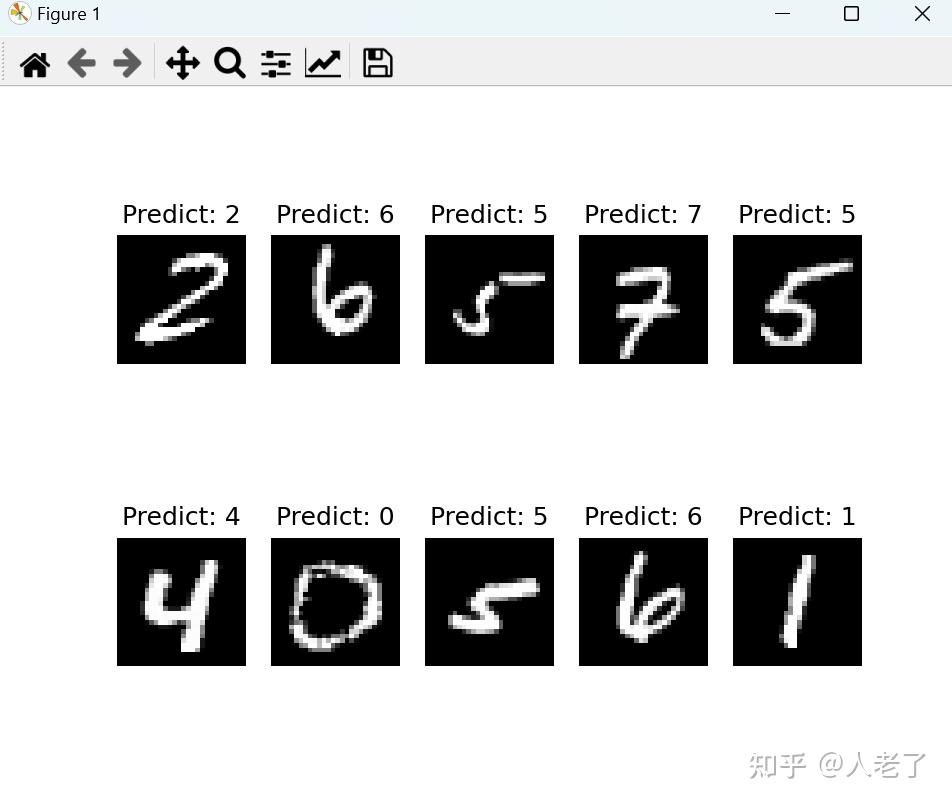Click the handwritten 7 digit image
This screenshot has width=952, height=804.
tap(643, 299)
